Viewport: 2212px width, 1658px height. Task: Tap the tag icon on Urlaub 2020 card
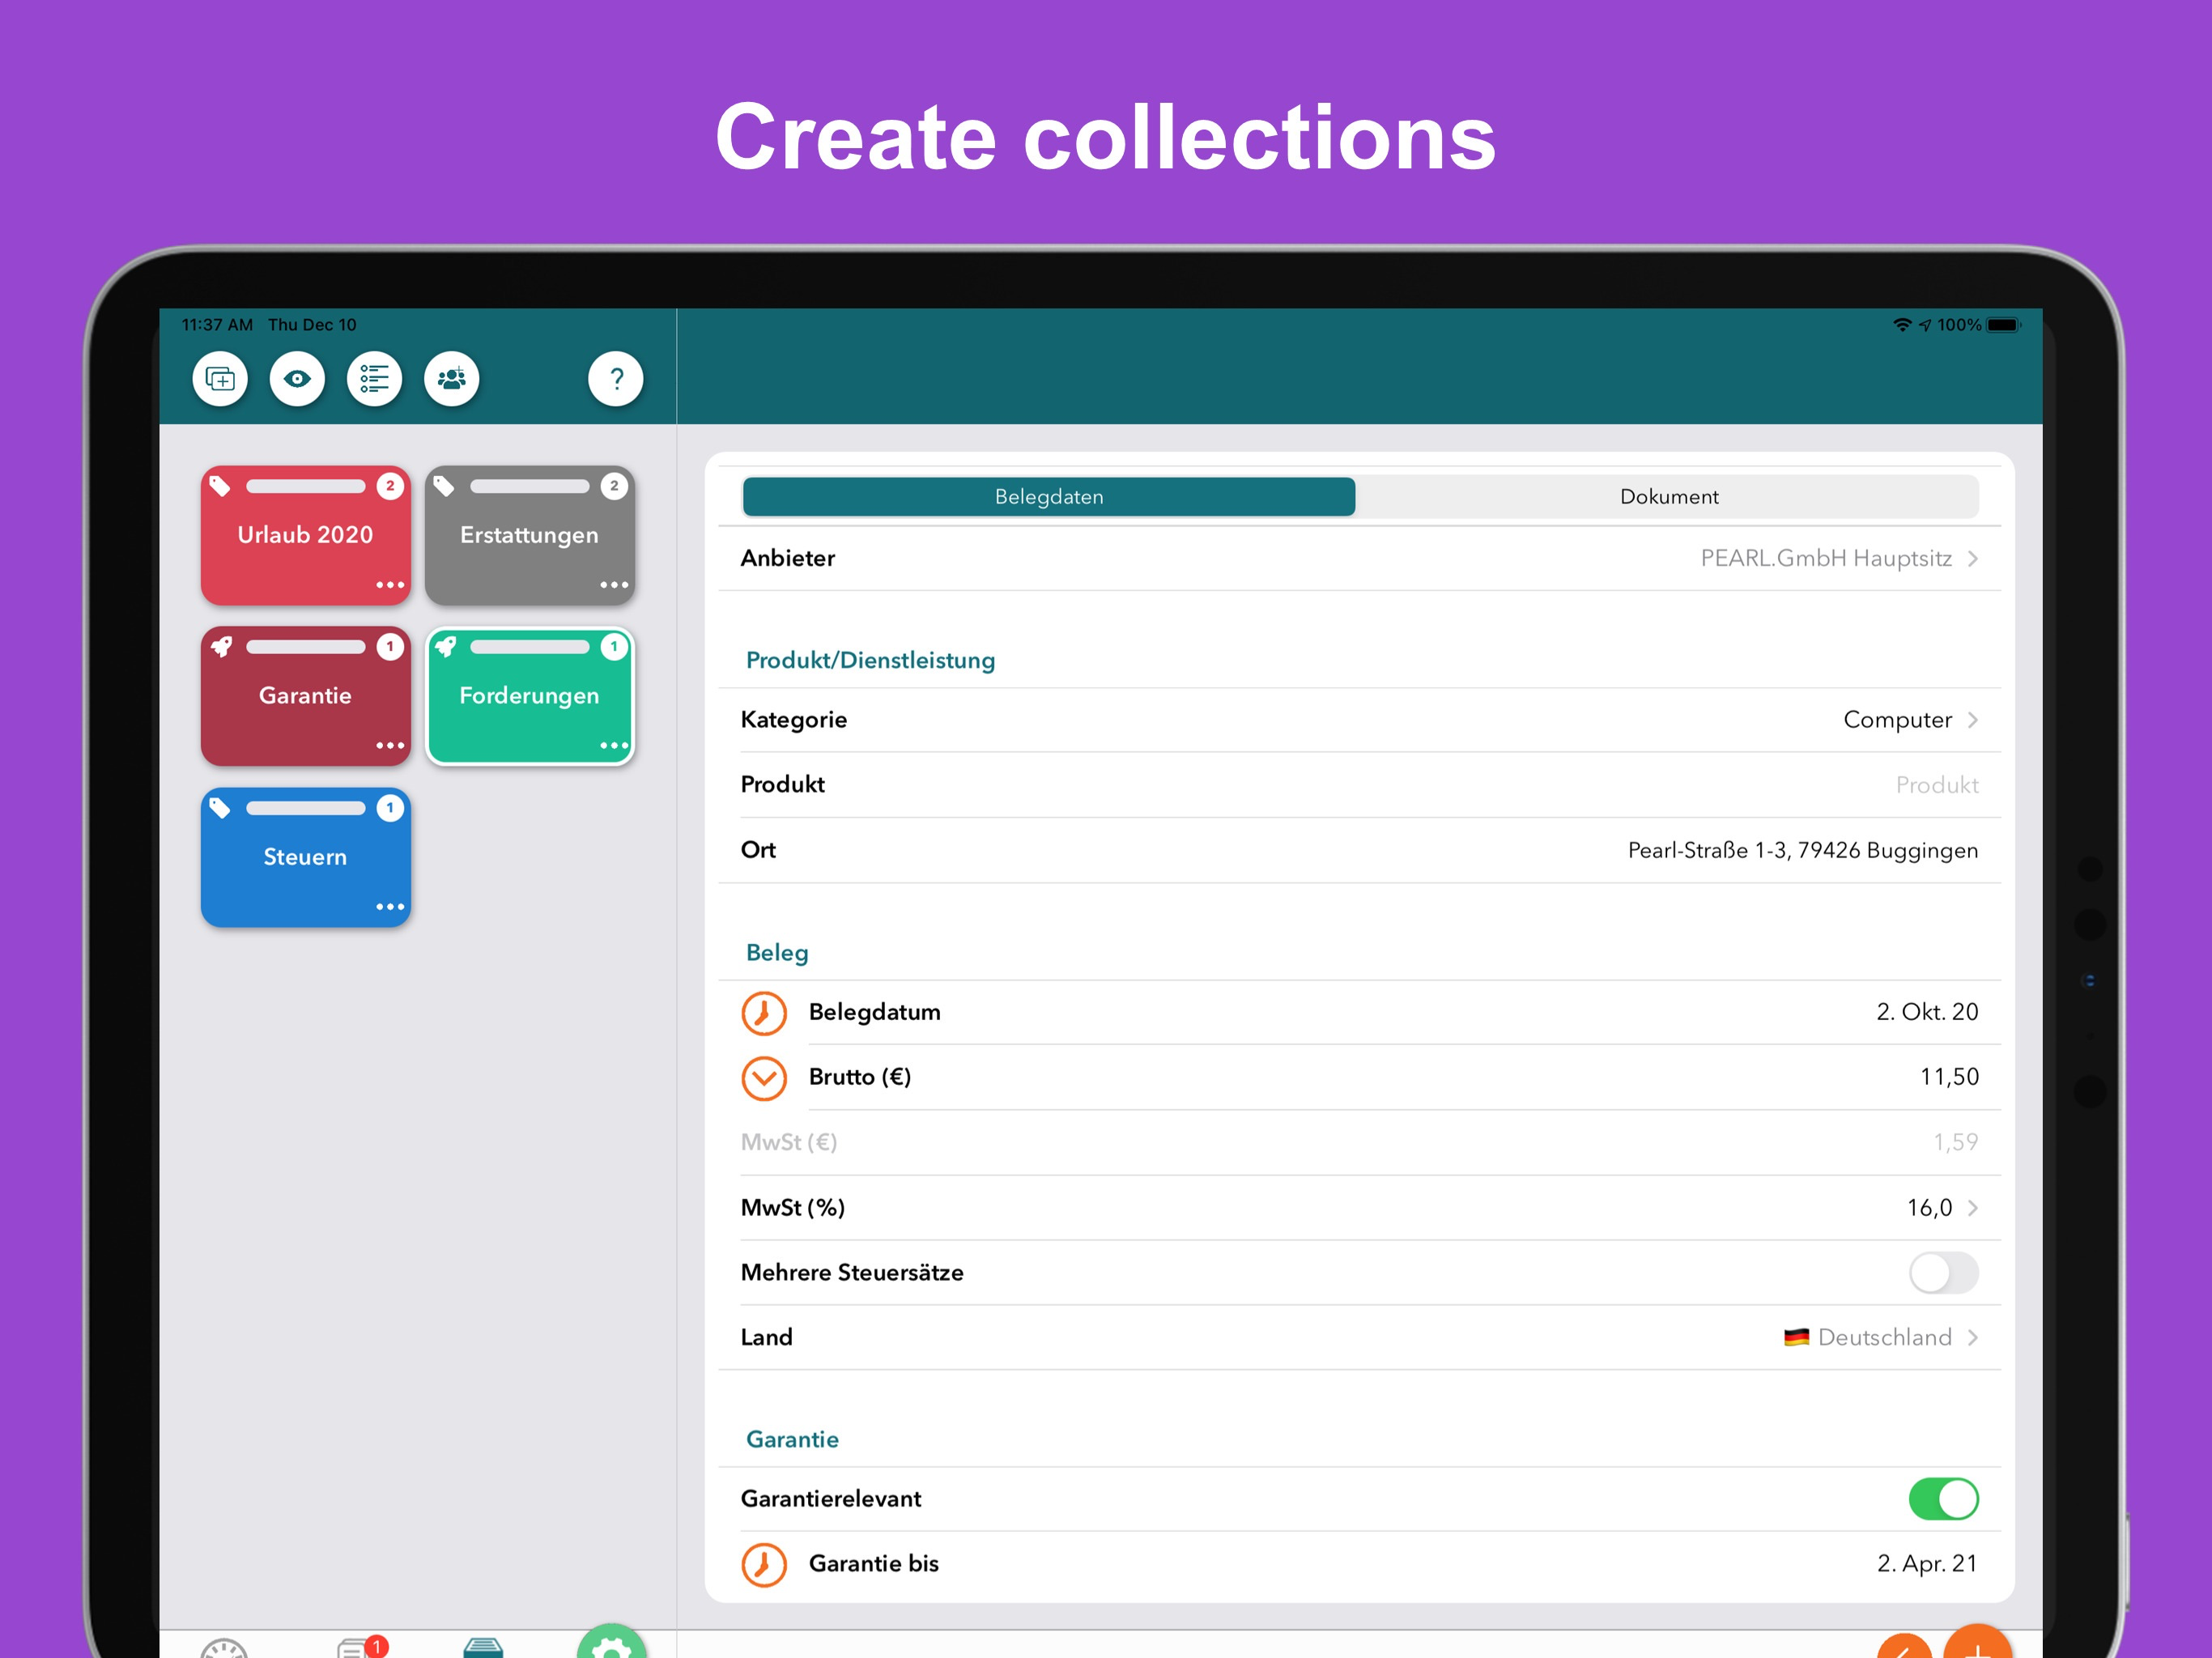[220, 487]
